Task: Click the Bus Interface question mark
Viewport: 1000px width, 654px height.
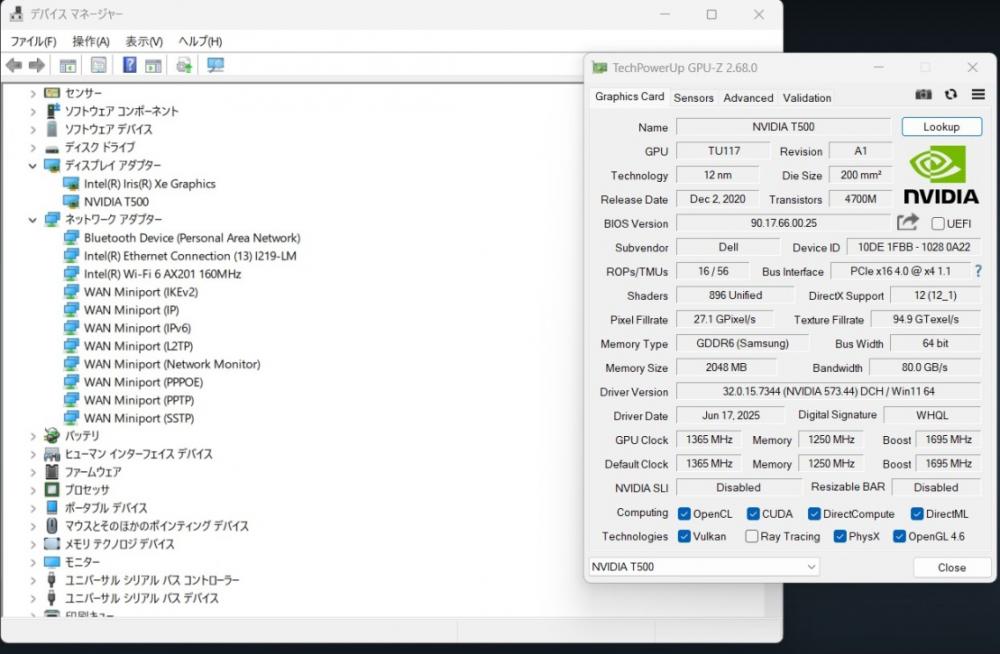Action: point(978,271)
